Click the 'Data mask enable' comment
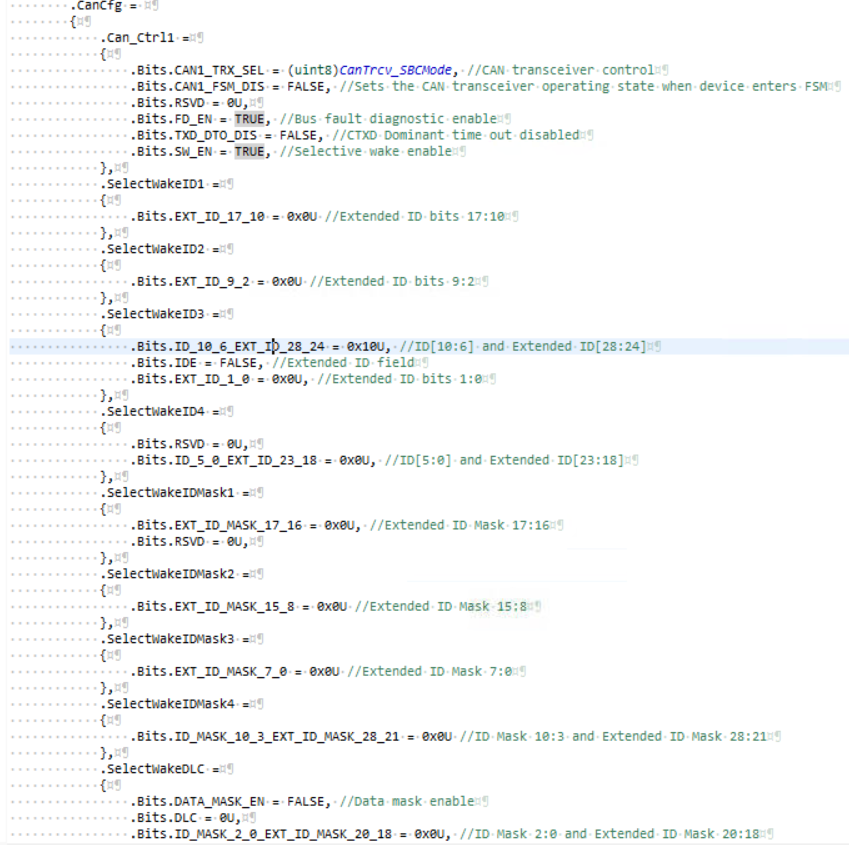 (x=407, y=801)
